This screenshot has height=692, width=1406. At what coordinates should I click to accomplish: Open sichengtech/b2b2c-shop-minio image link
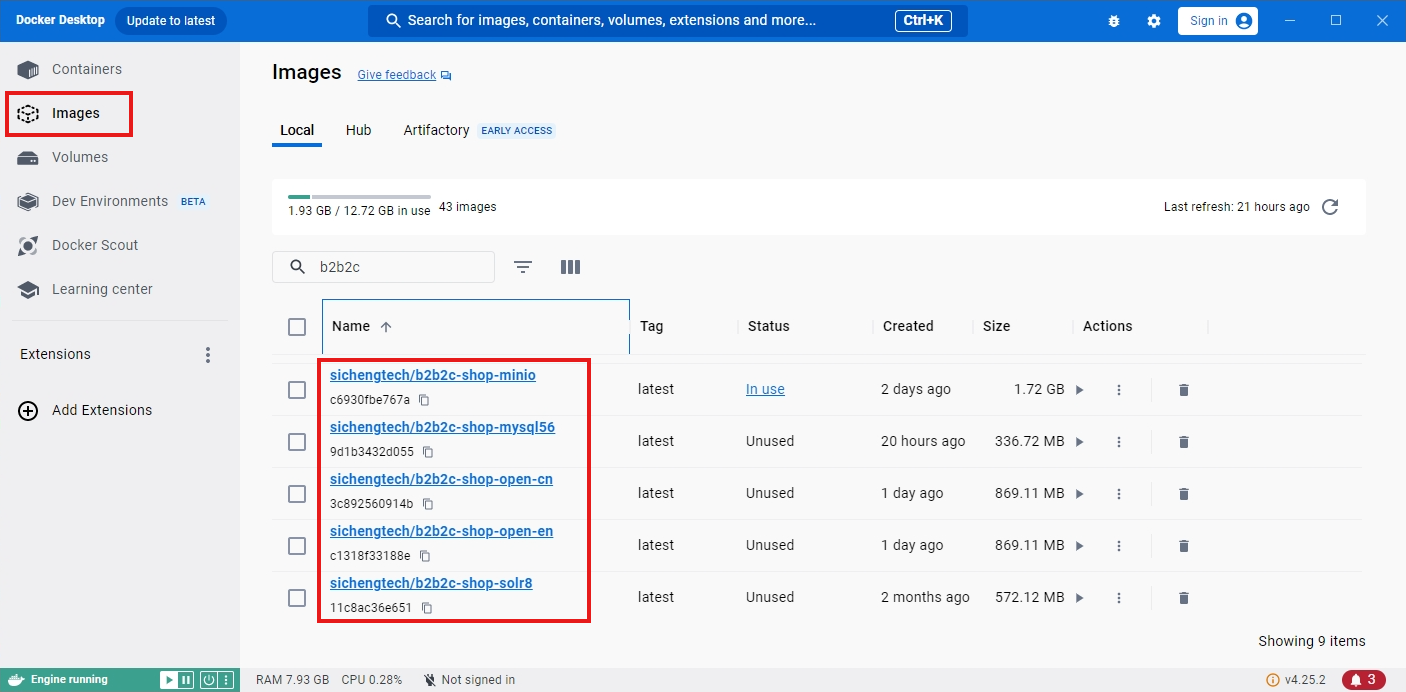point(433,376)
